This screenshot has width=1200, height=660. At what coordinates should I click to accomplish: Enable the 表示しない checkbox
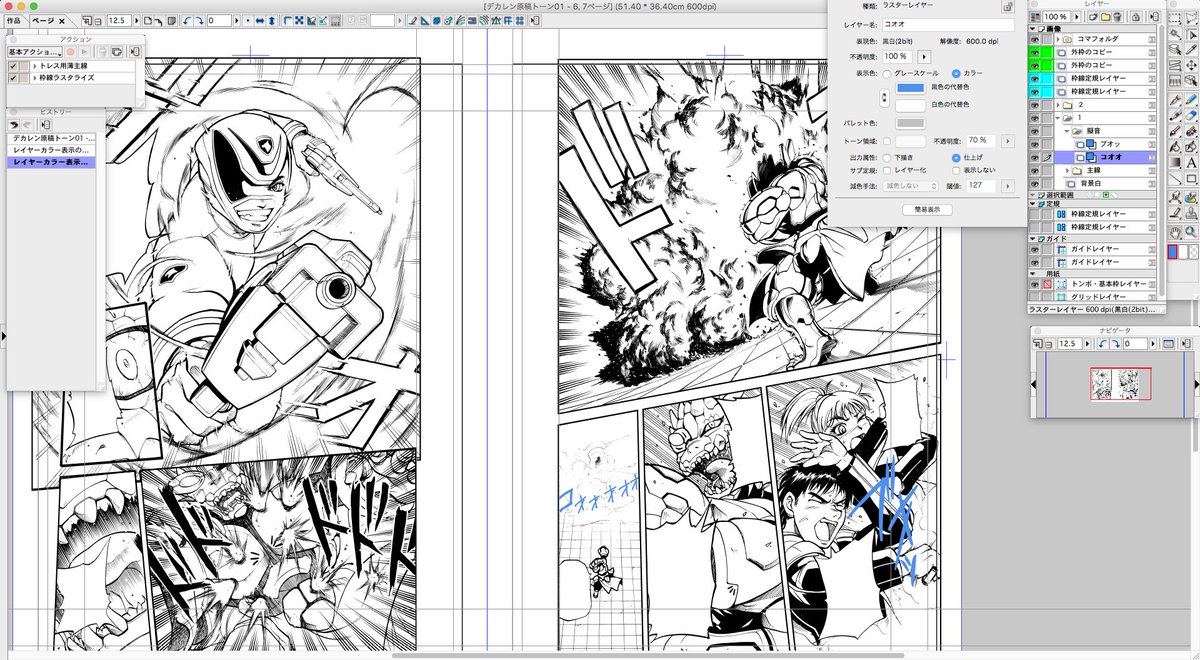point(956,171)
